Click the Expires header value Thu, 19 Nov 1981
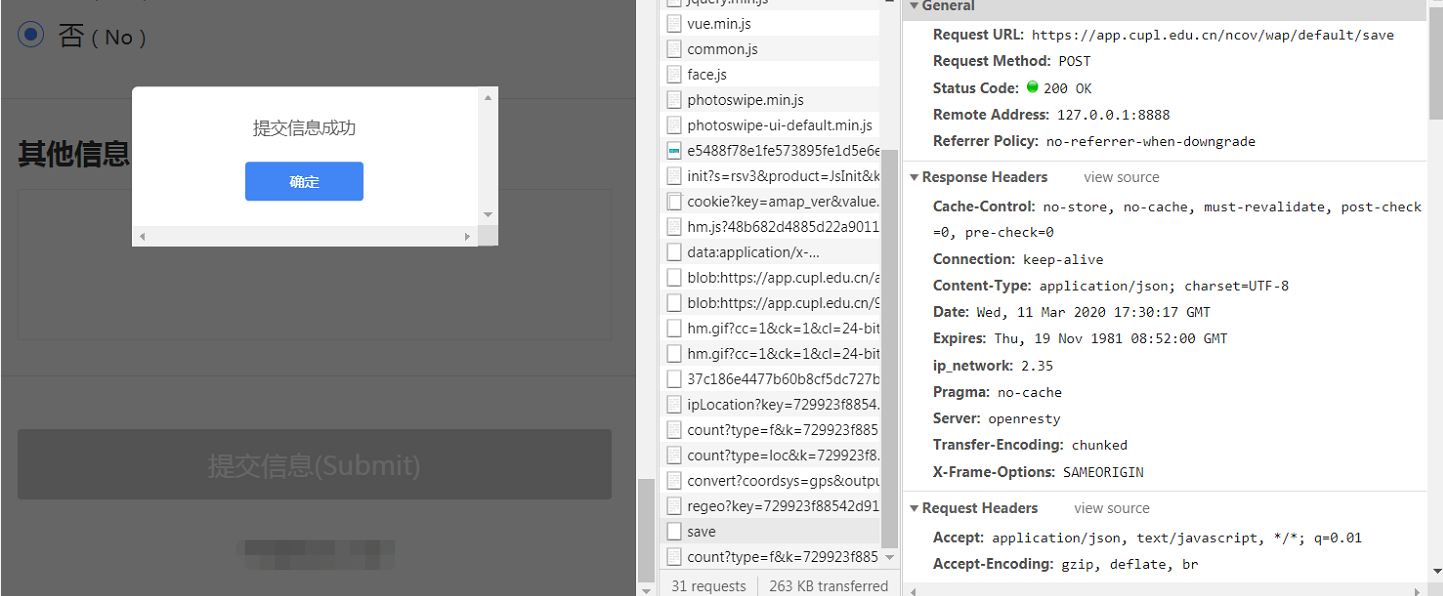The width and height of the screenshot is (1443, 596). pyautogui.click(x=1110, y=338)
